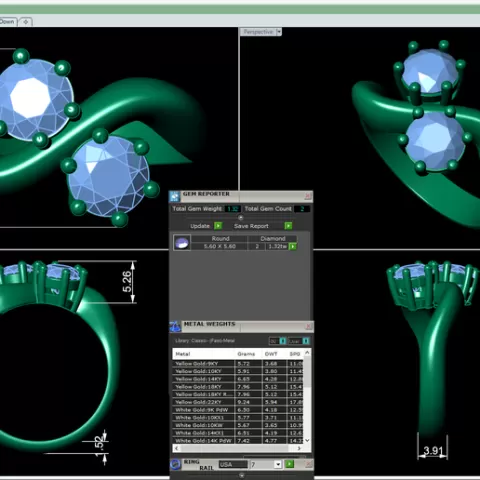Select the Down viewport tab

7,22
